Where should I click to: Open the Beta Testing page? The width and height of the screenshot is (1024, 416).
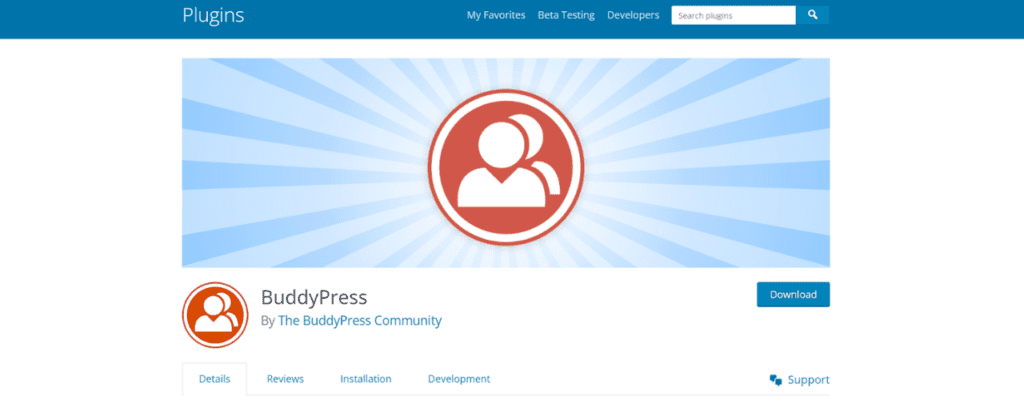566,15
